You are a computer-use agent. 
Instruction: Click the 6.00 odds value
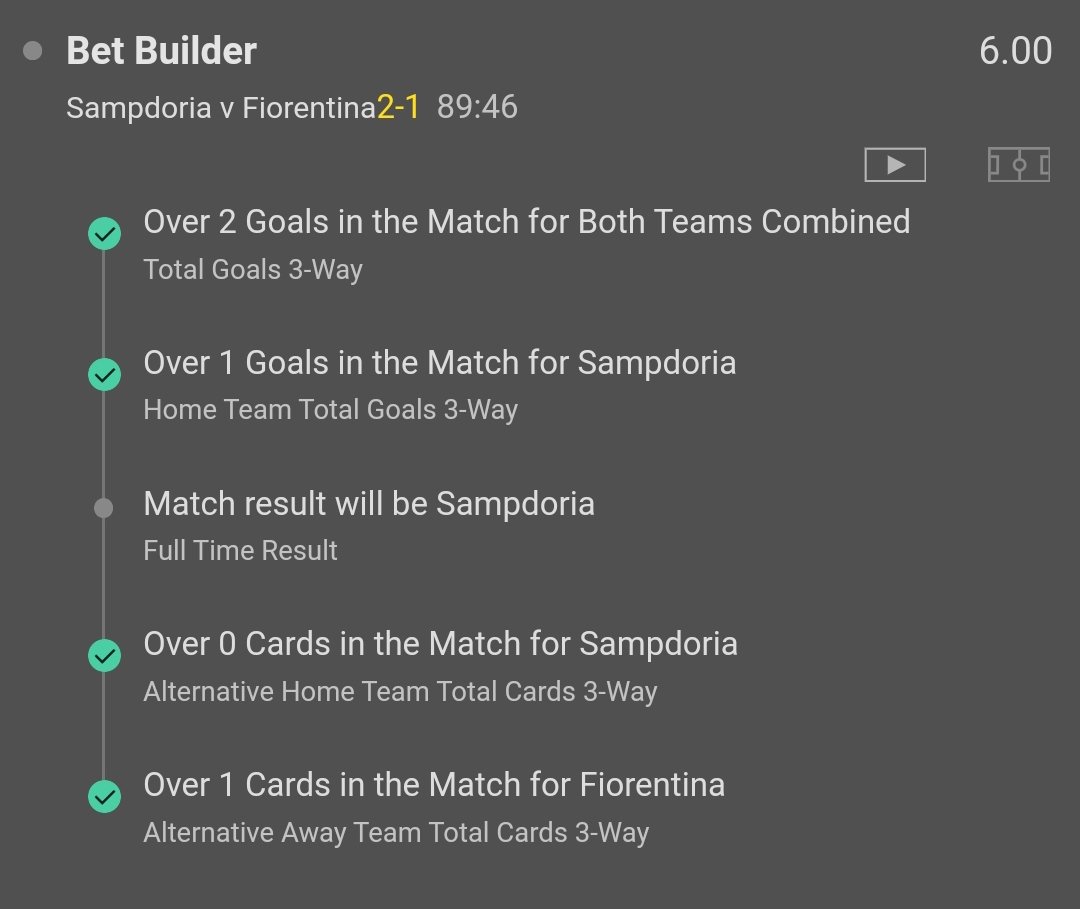(x=1015, y=51)
